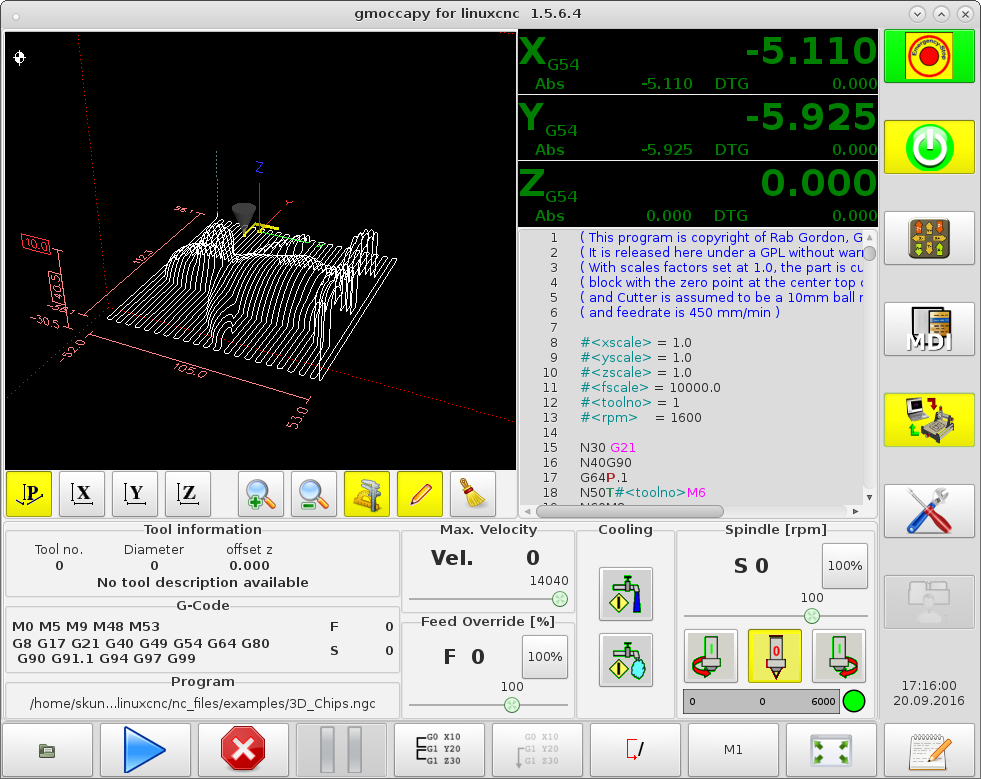Click the X axis DRO readout

coord(698,62)
